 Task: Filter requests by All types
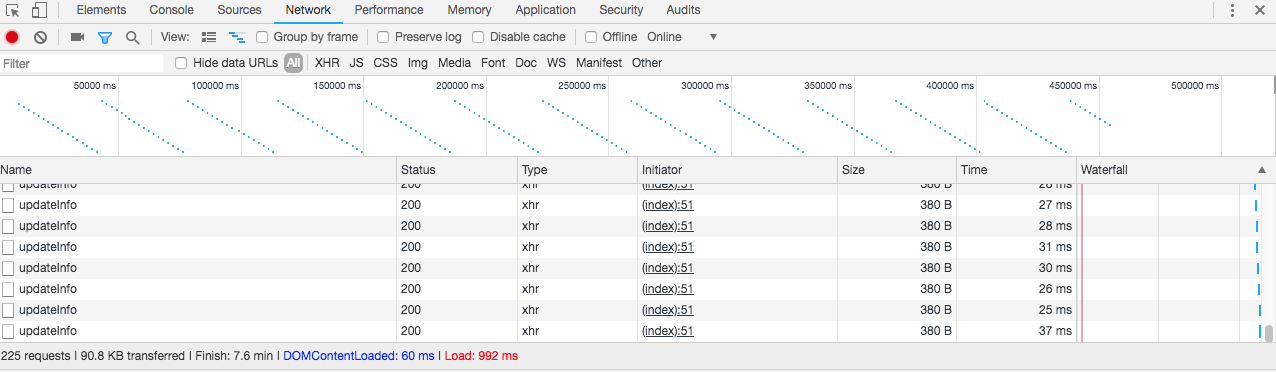(x=293, y=63)
